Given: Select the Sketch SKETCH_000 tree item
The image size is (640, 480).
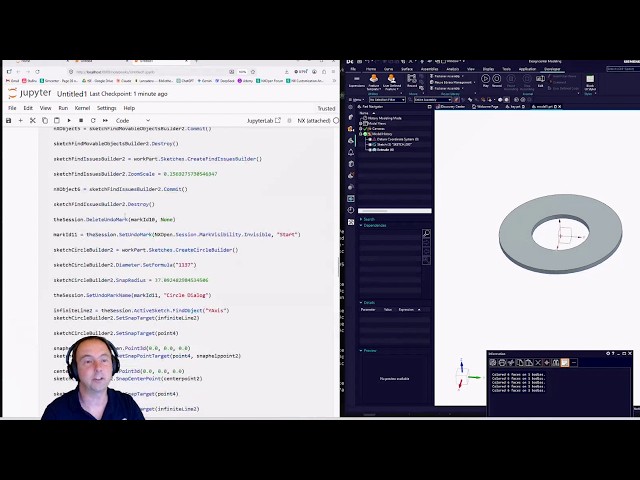Looking at the screenshot, I should (x=393, y=144).
